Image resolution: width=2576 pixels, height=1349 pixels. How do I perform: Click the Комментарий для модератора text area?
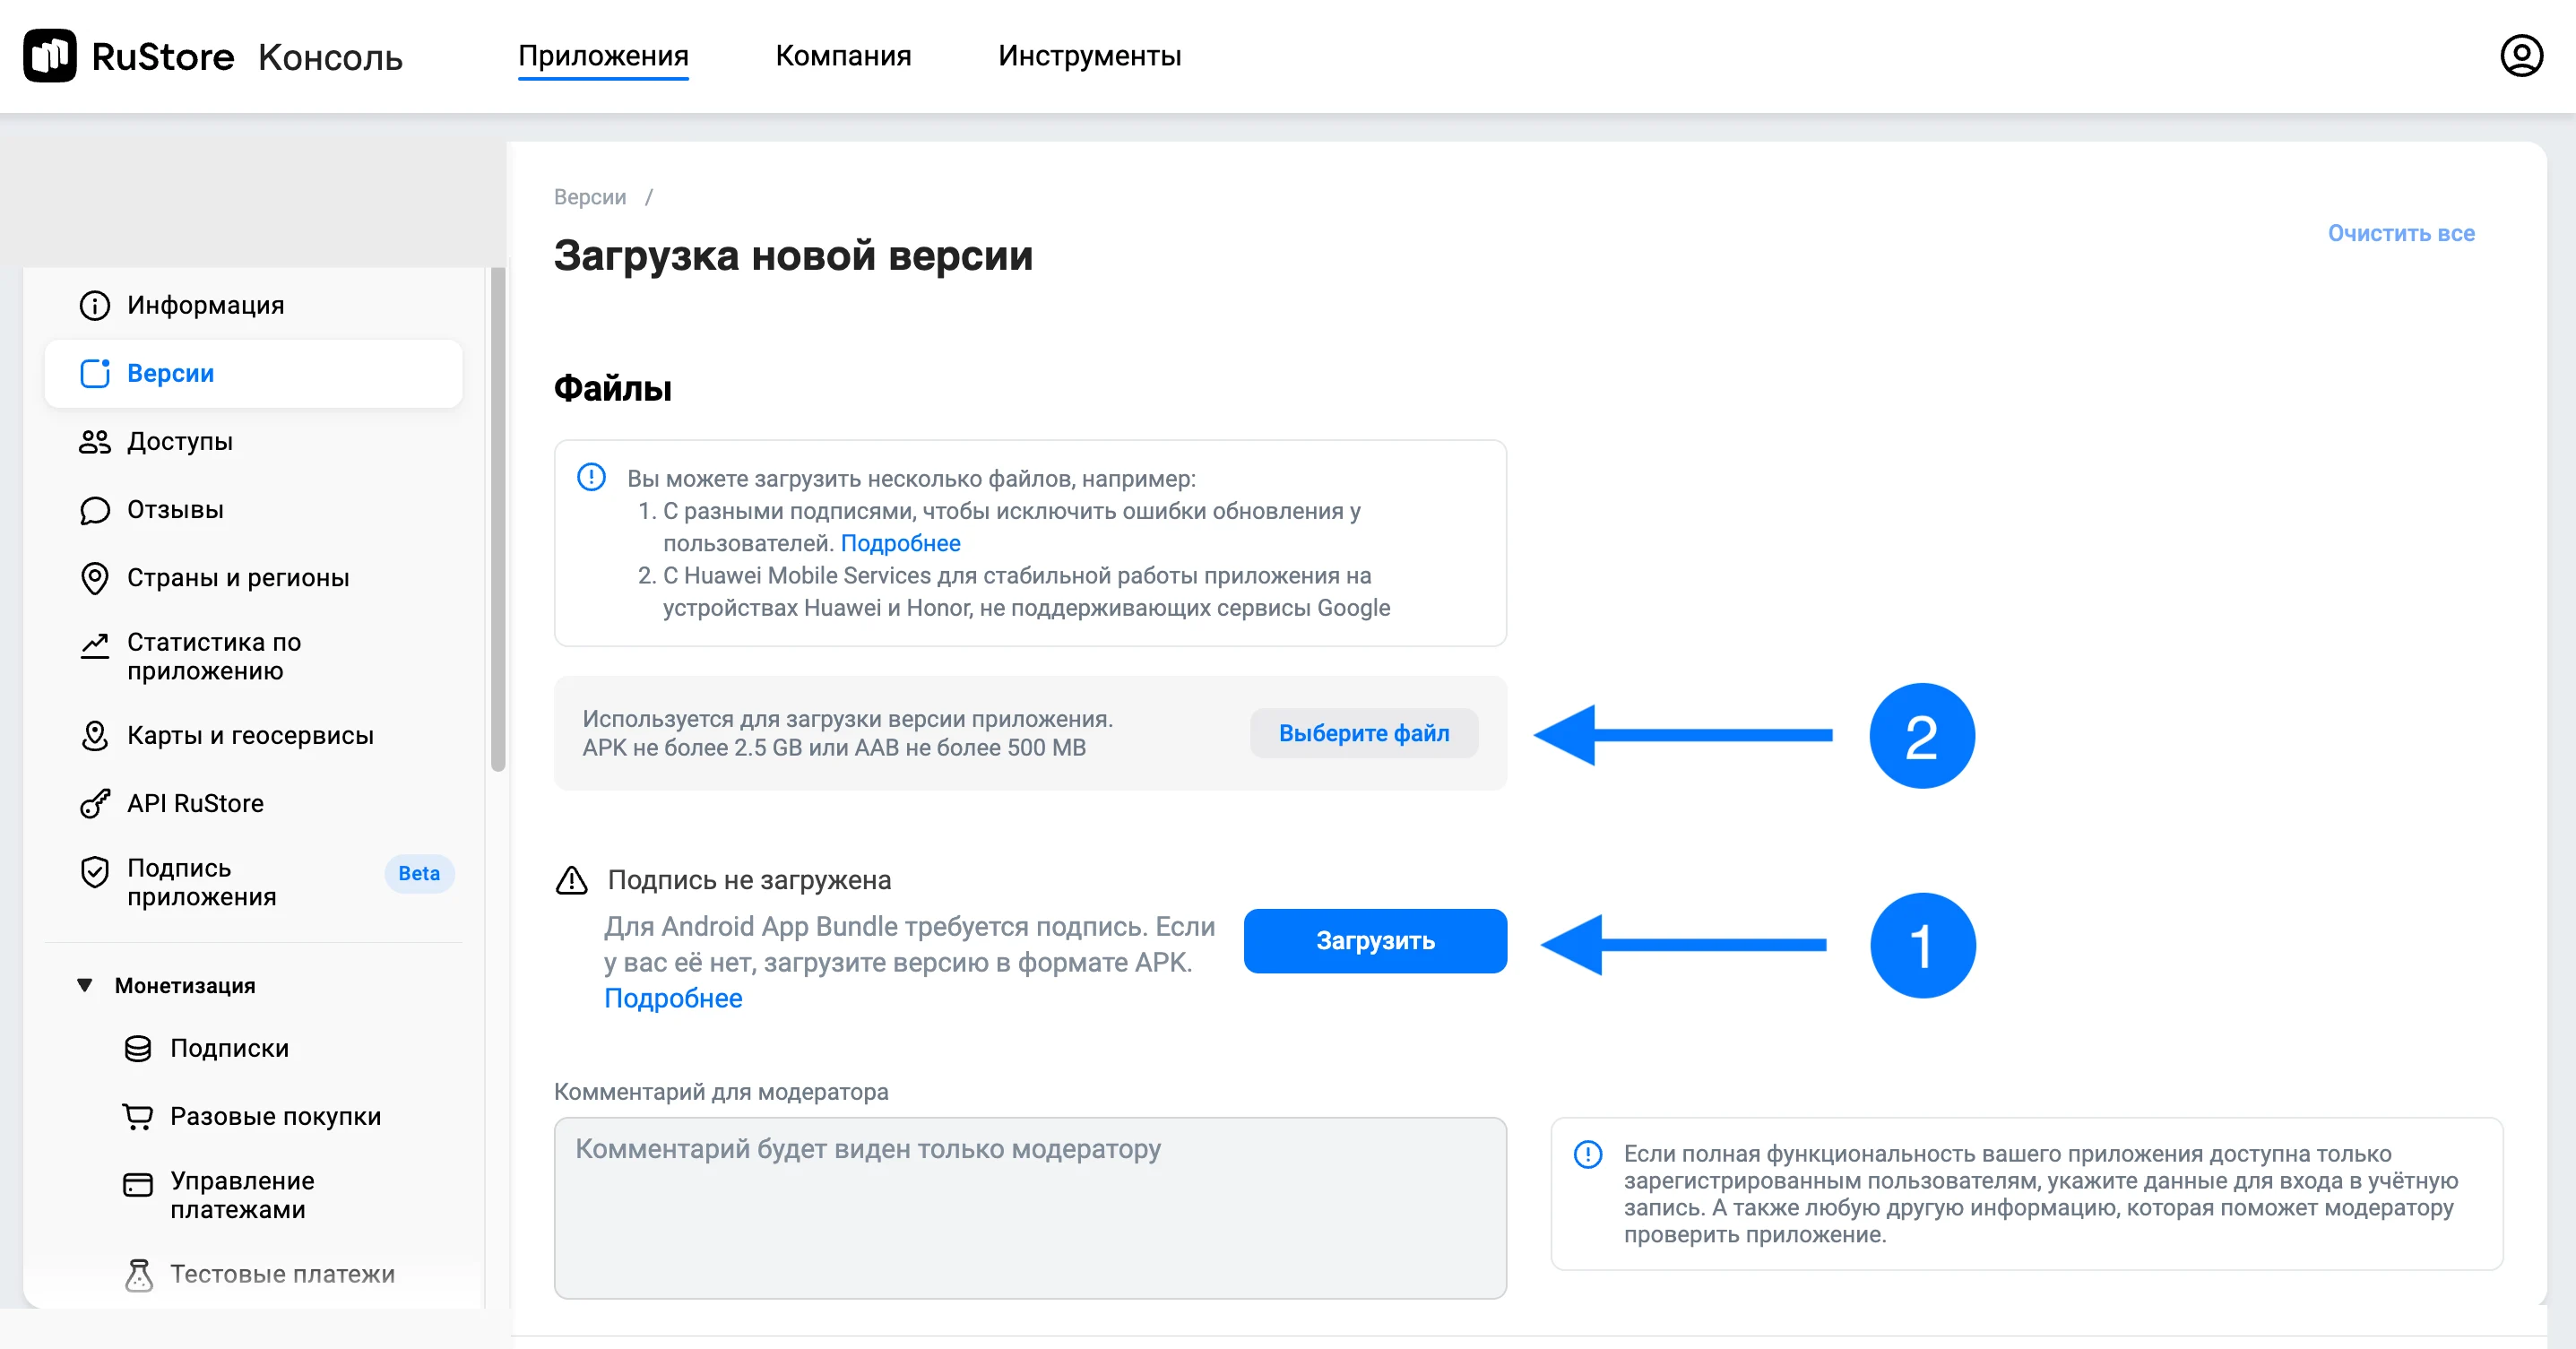(x=1030, y=1208)
